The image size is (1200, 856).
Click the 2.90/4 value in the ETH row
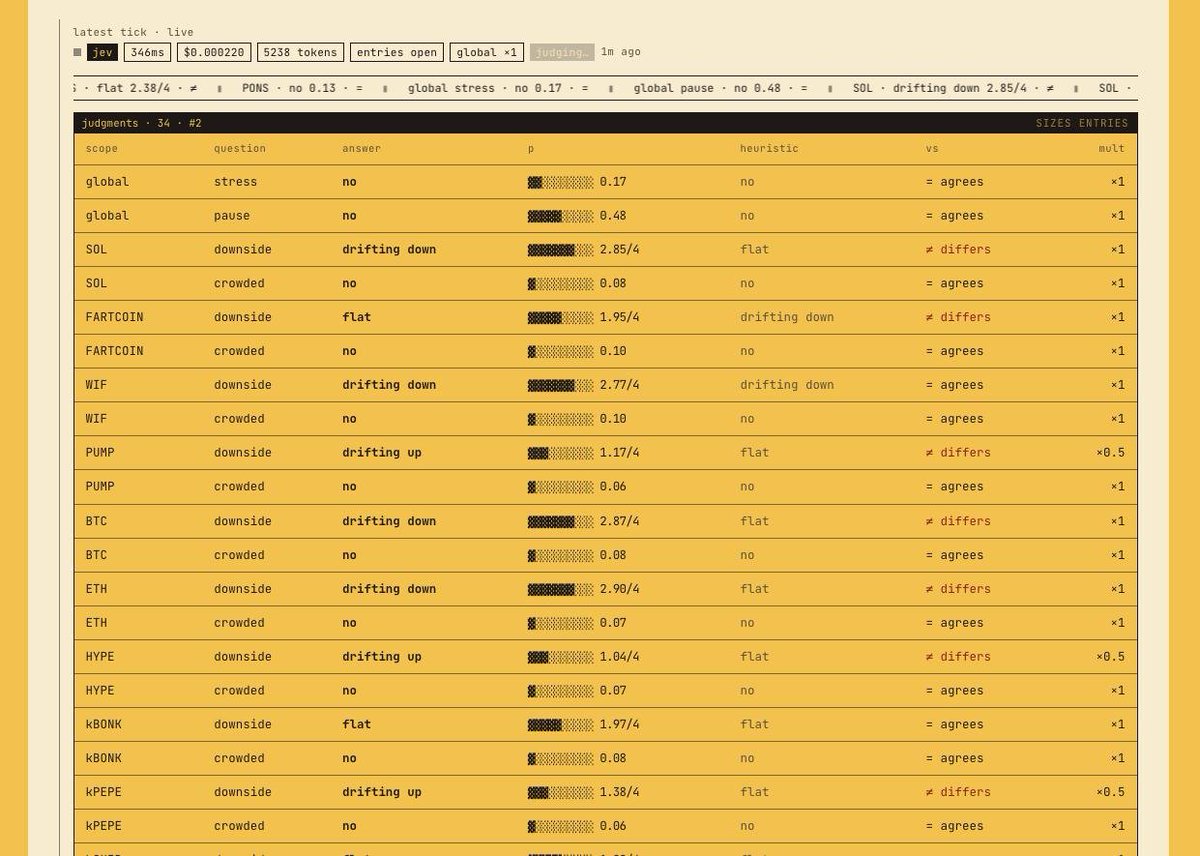coord(619,589)
